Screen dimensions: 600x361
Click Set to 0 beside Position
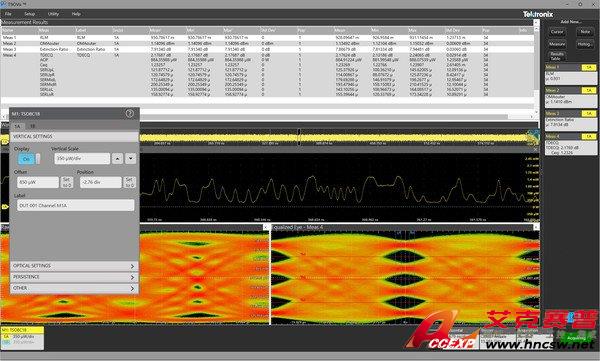[129, 182]
